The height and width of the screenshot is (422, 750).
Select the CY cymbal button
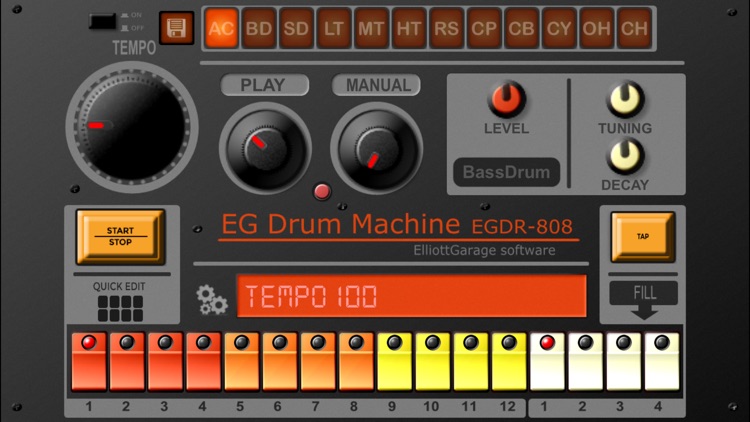tap(559, 28)
